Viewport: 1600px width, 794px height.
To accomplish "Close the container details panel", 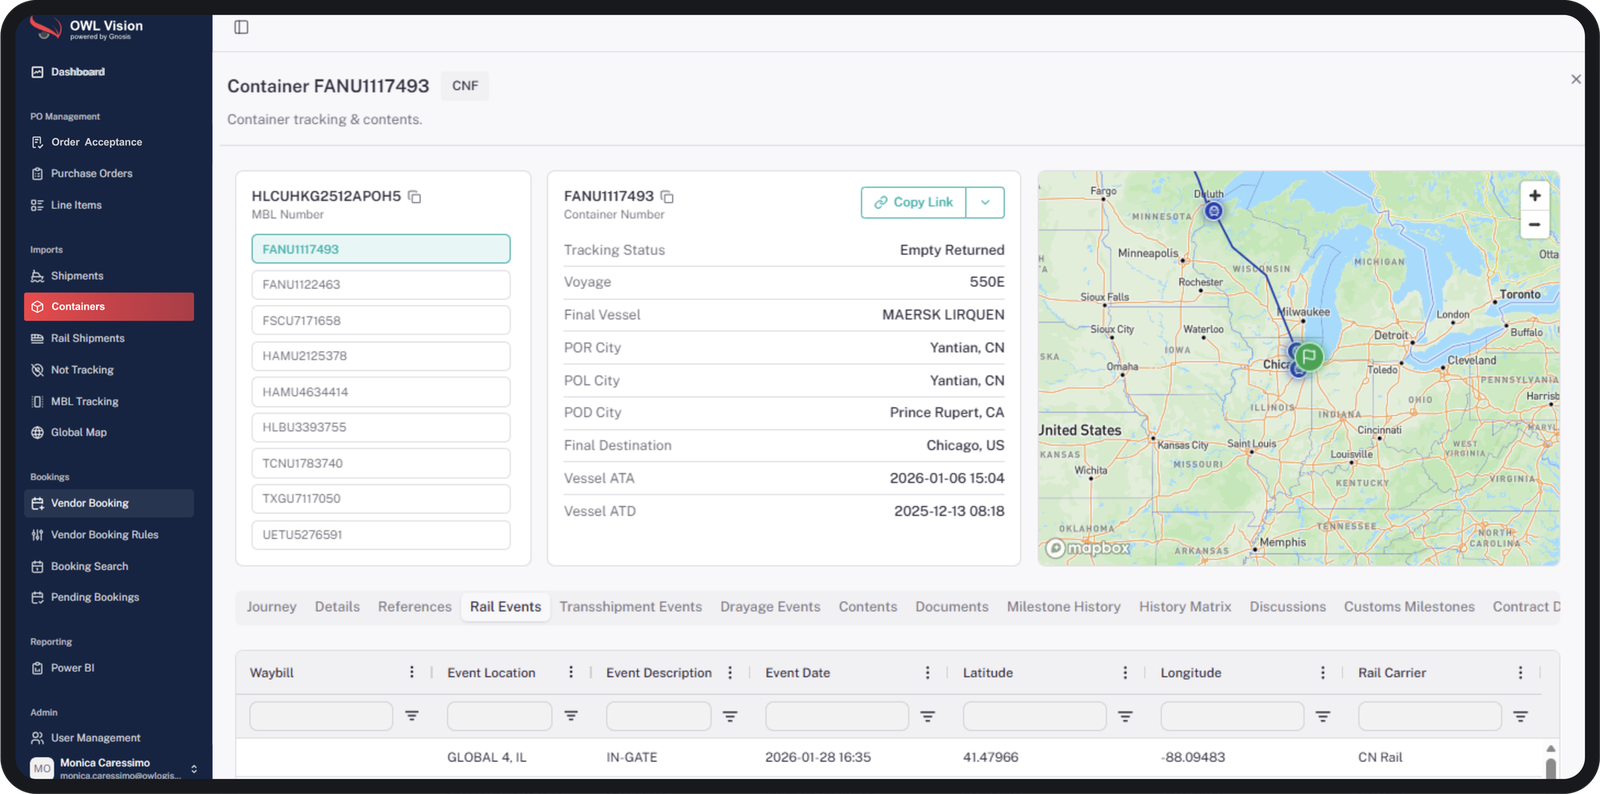I will tap(1576, 79).
